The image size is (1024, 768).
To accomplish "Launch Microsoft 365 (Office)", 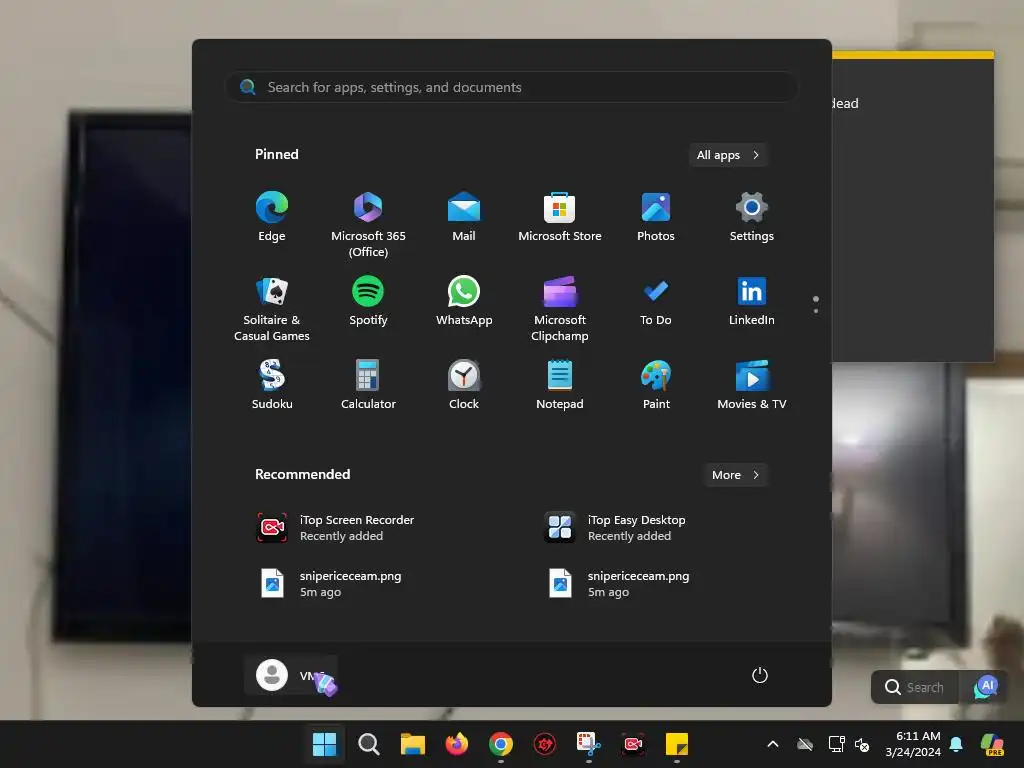I will coord(368,223).
